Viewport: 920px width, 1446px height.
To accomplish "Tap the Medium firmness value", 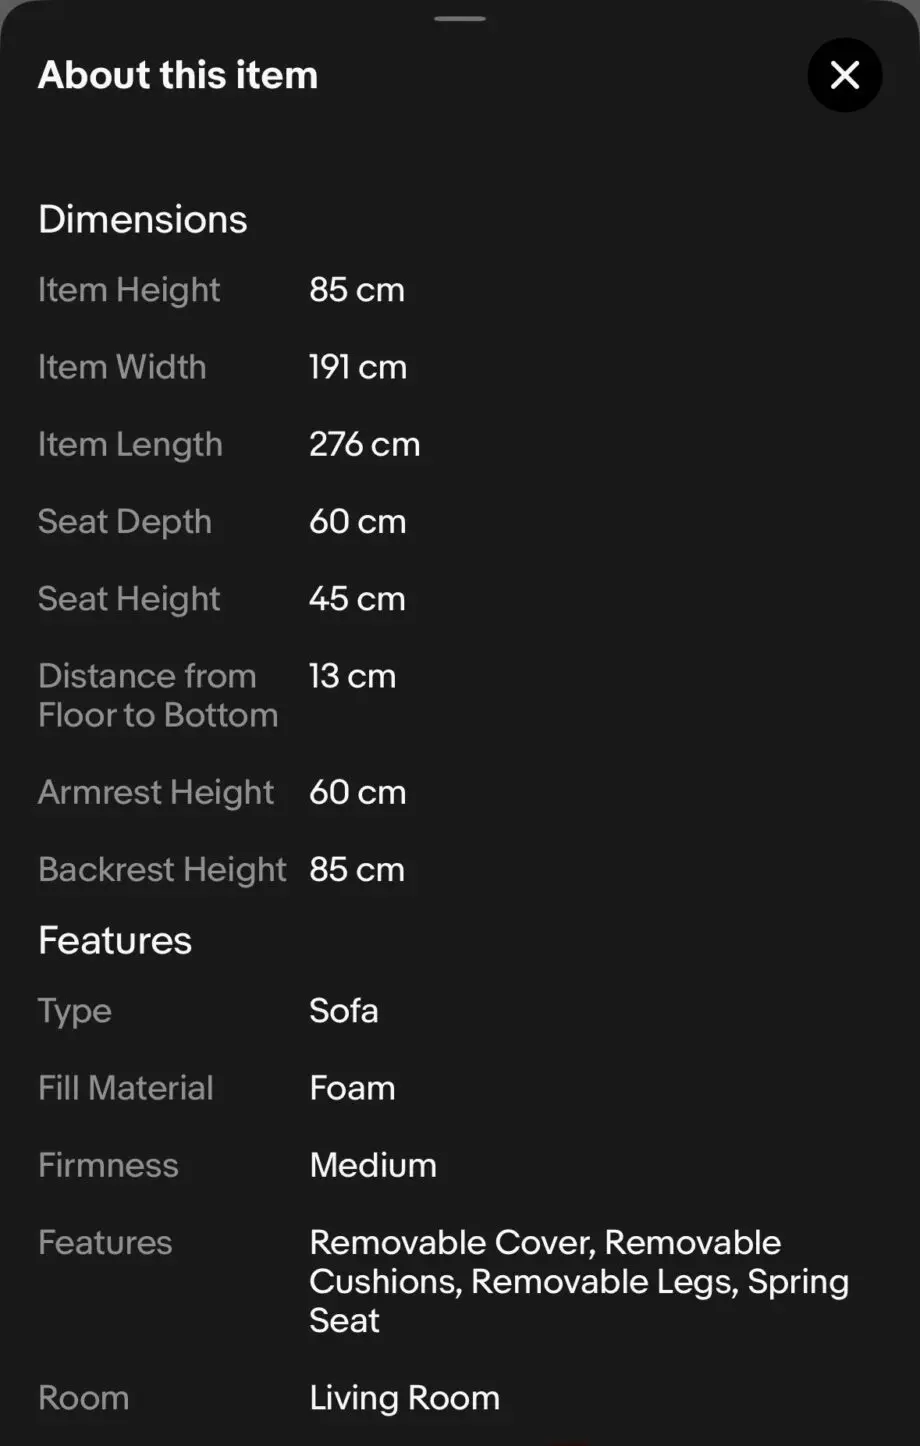I will coord(373,1165).
